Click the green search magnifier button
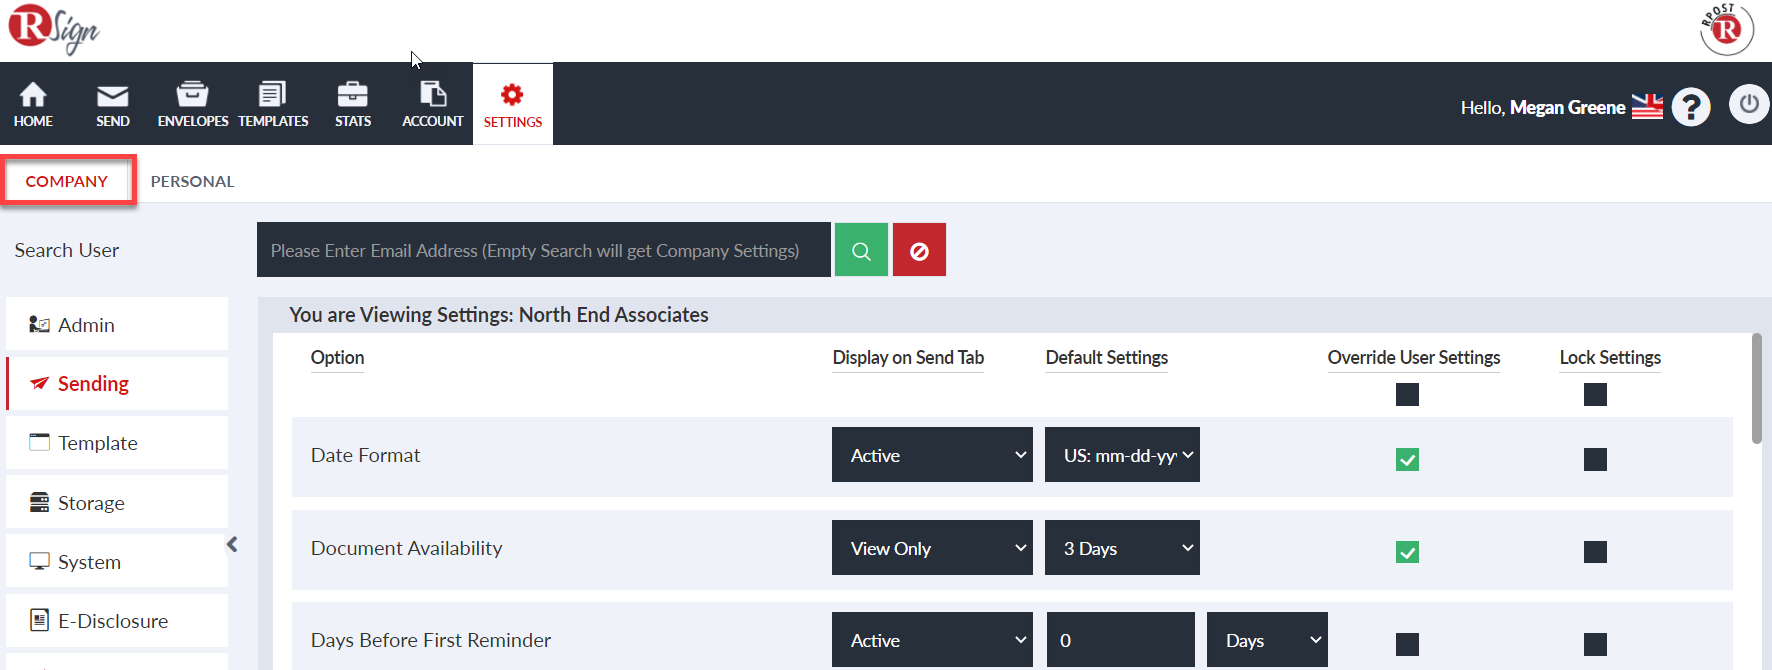Image resolution: width=1772 pixels, height=670 pixels. [x=861, y=250]
